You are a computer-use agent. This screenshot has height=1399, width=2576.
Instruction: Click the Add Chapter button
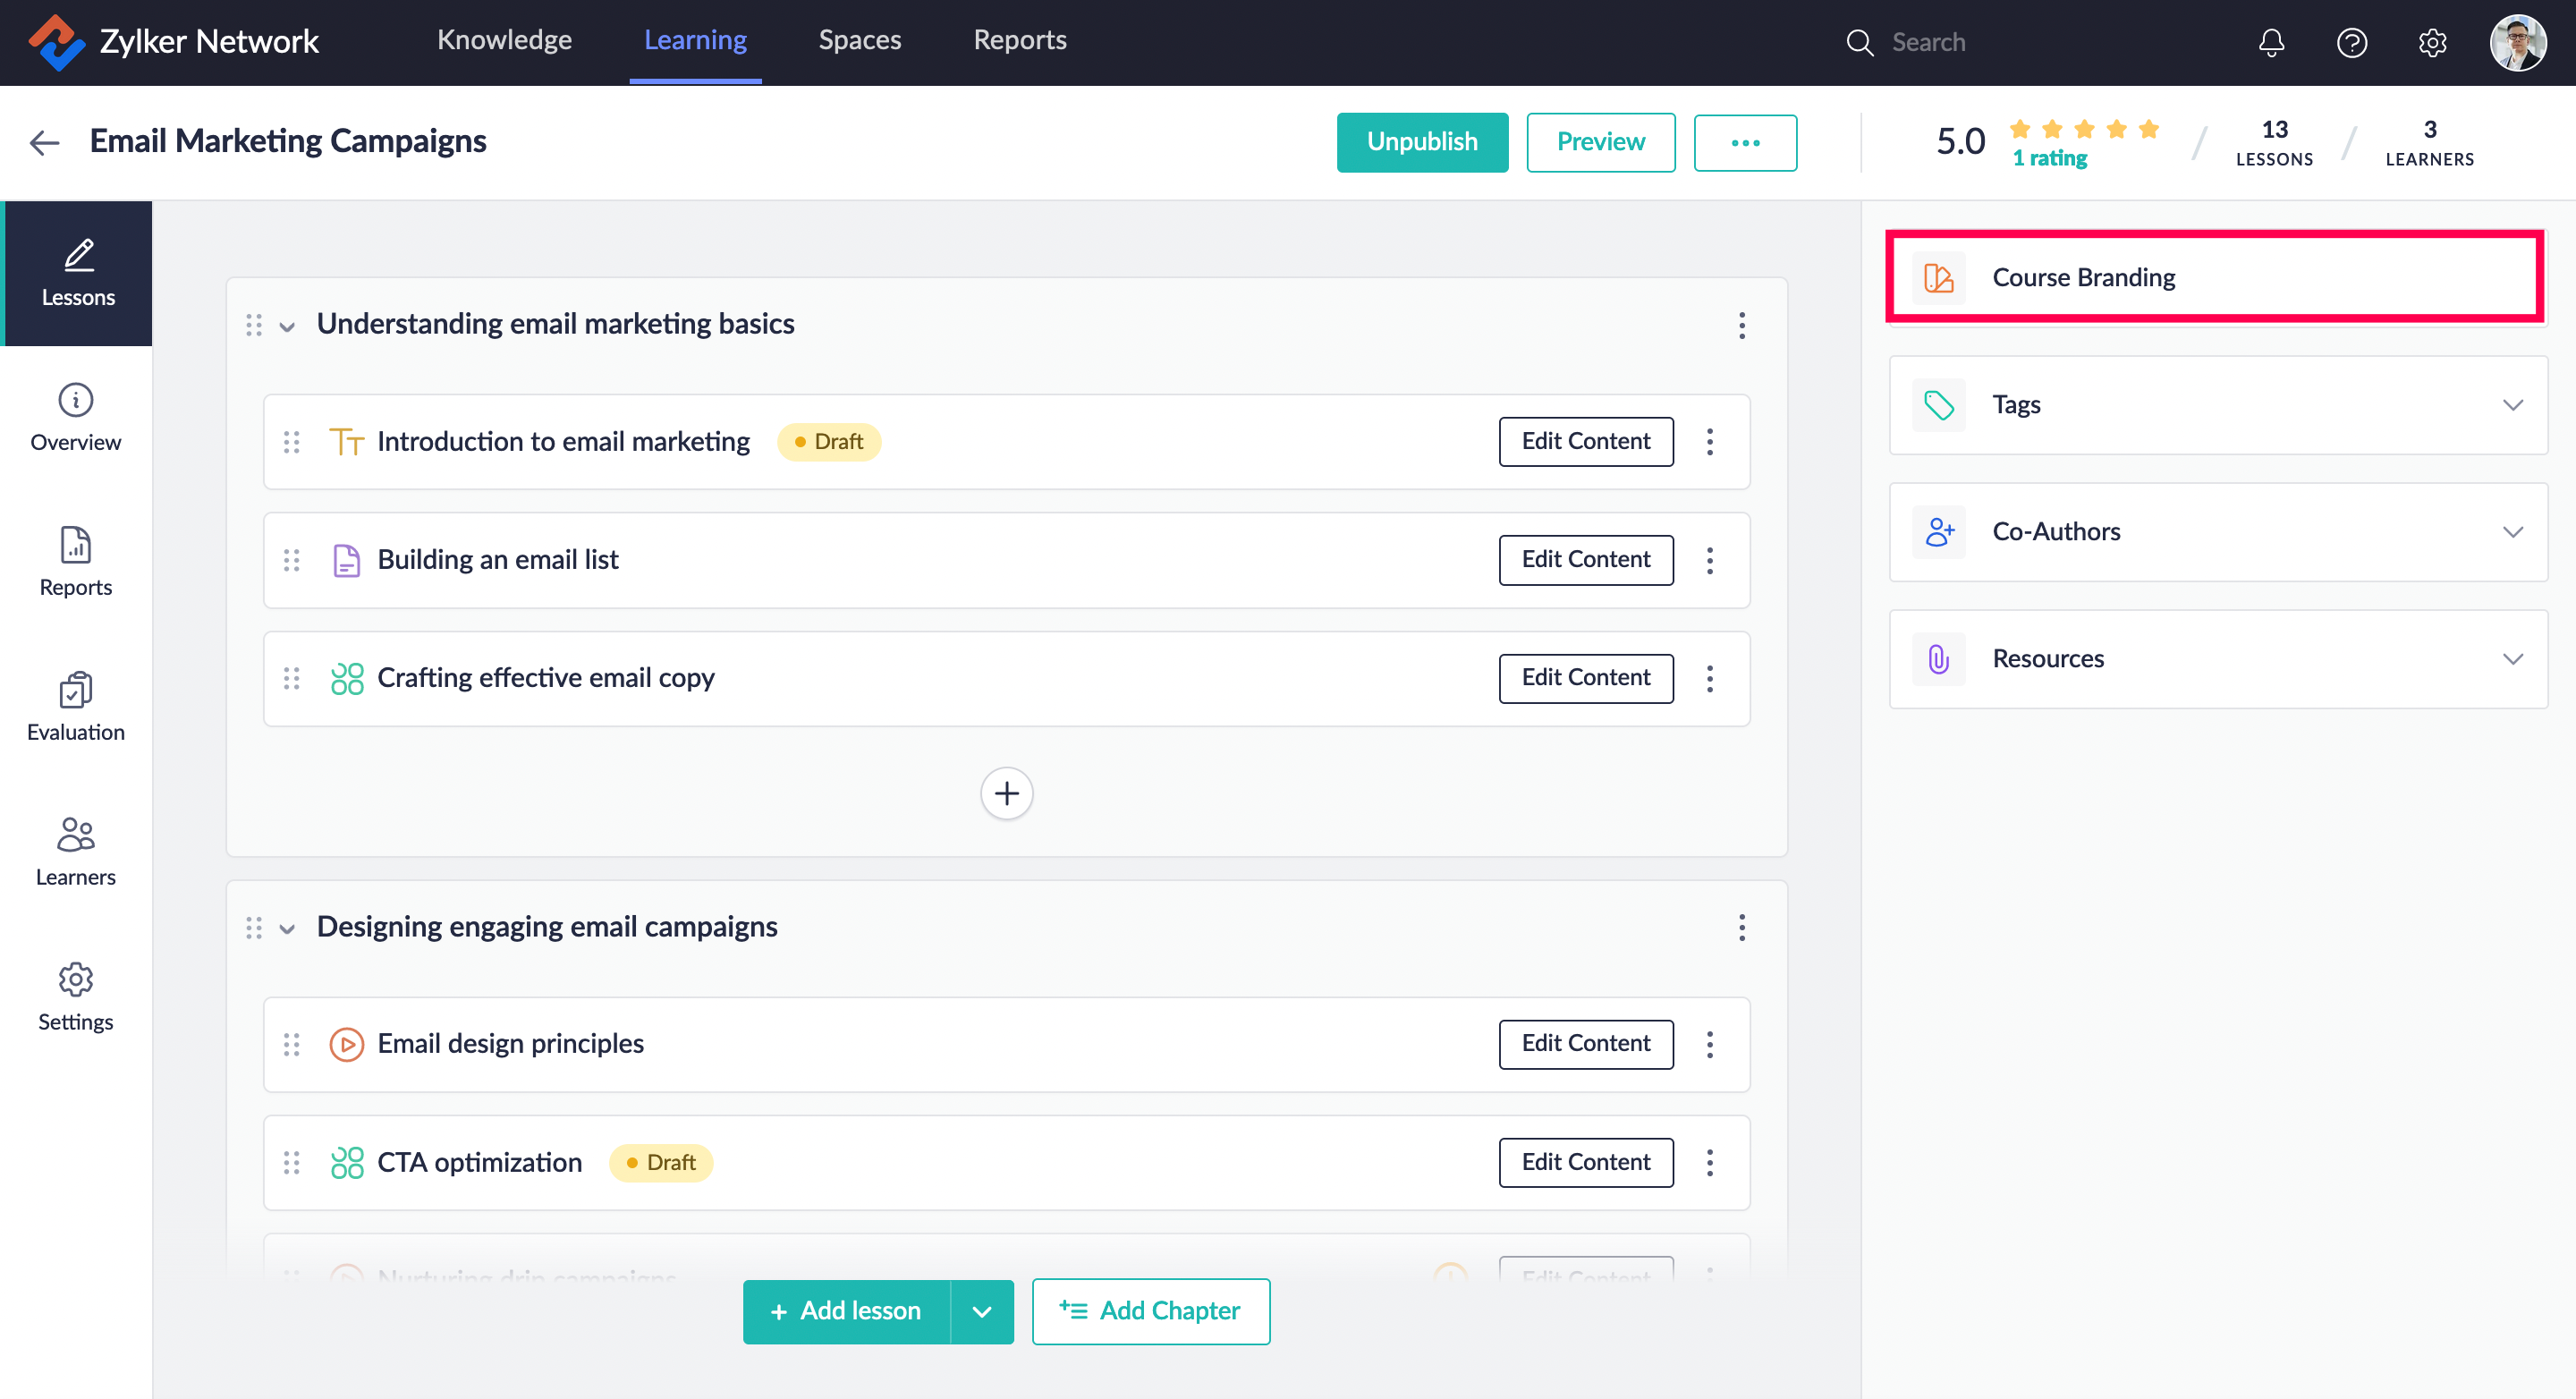click(x=1150, y=1311)
